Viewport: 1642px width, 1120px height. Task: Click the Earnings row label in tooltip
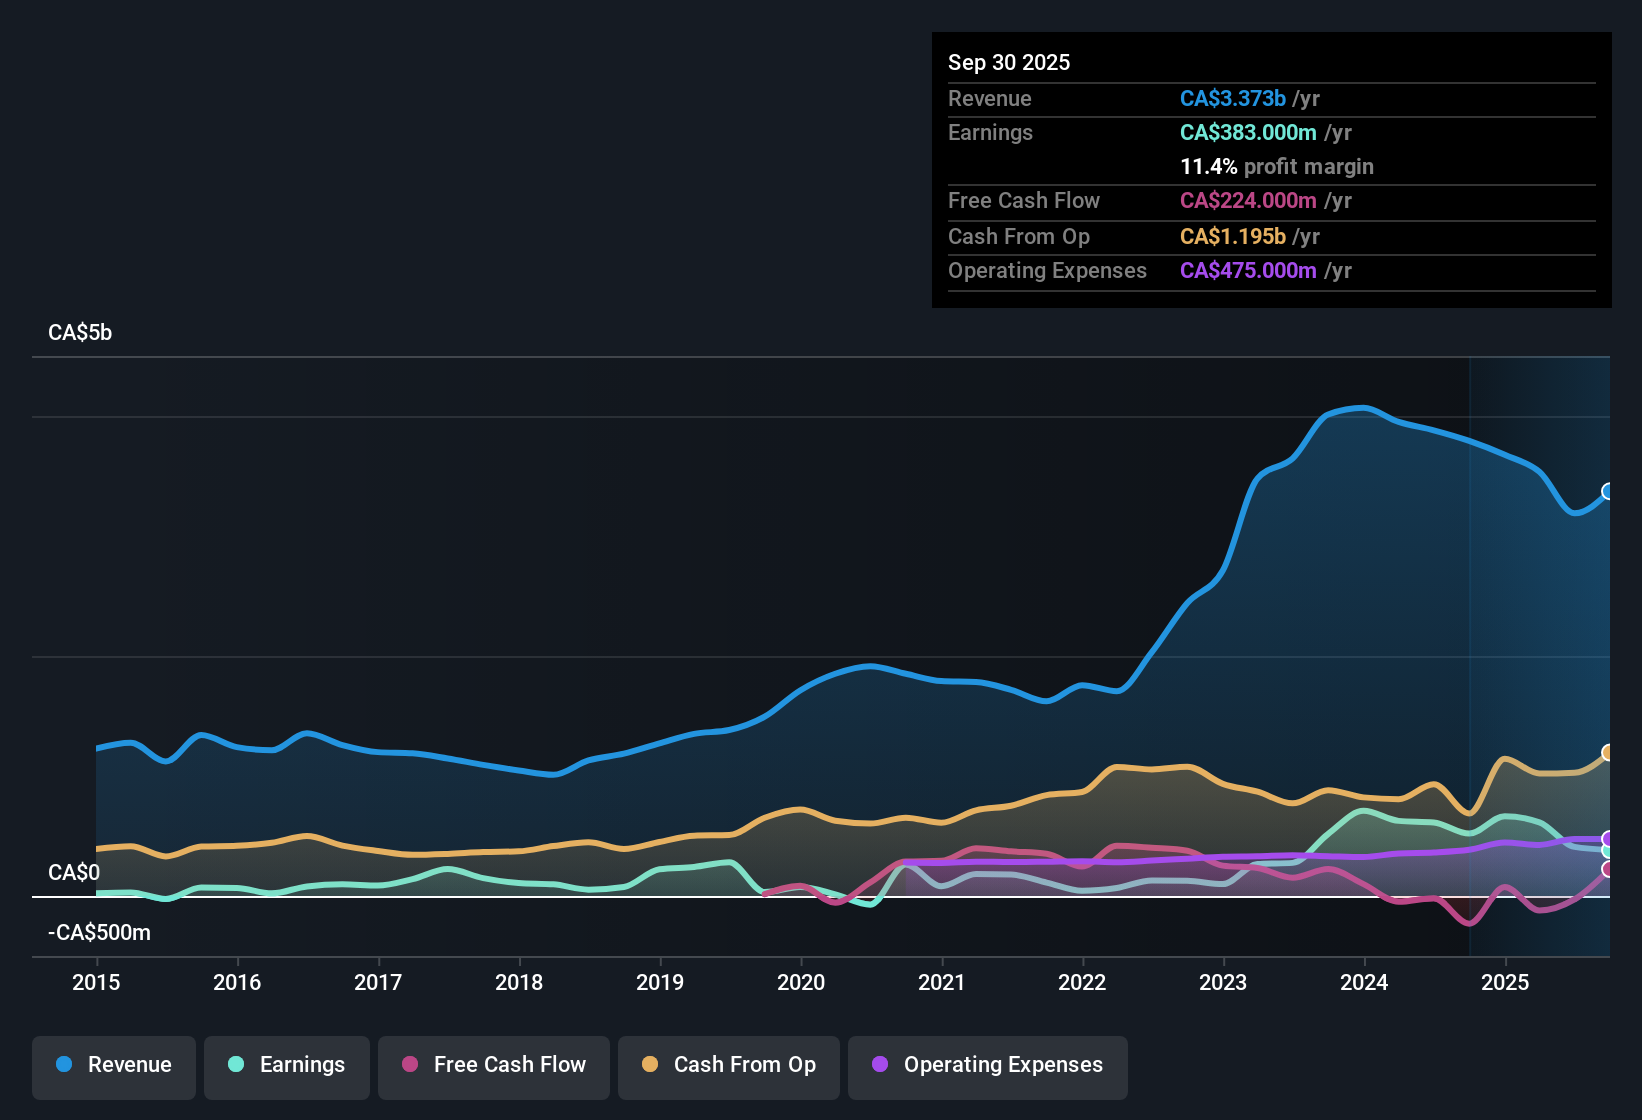pyautogui.click(x=990, y=133)
